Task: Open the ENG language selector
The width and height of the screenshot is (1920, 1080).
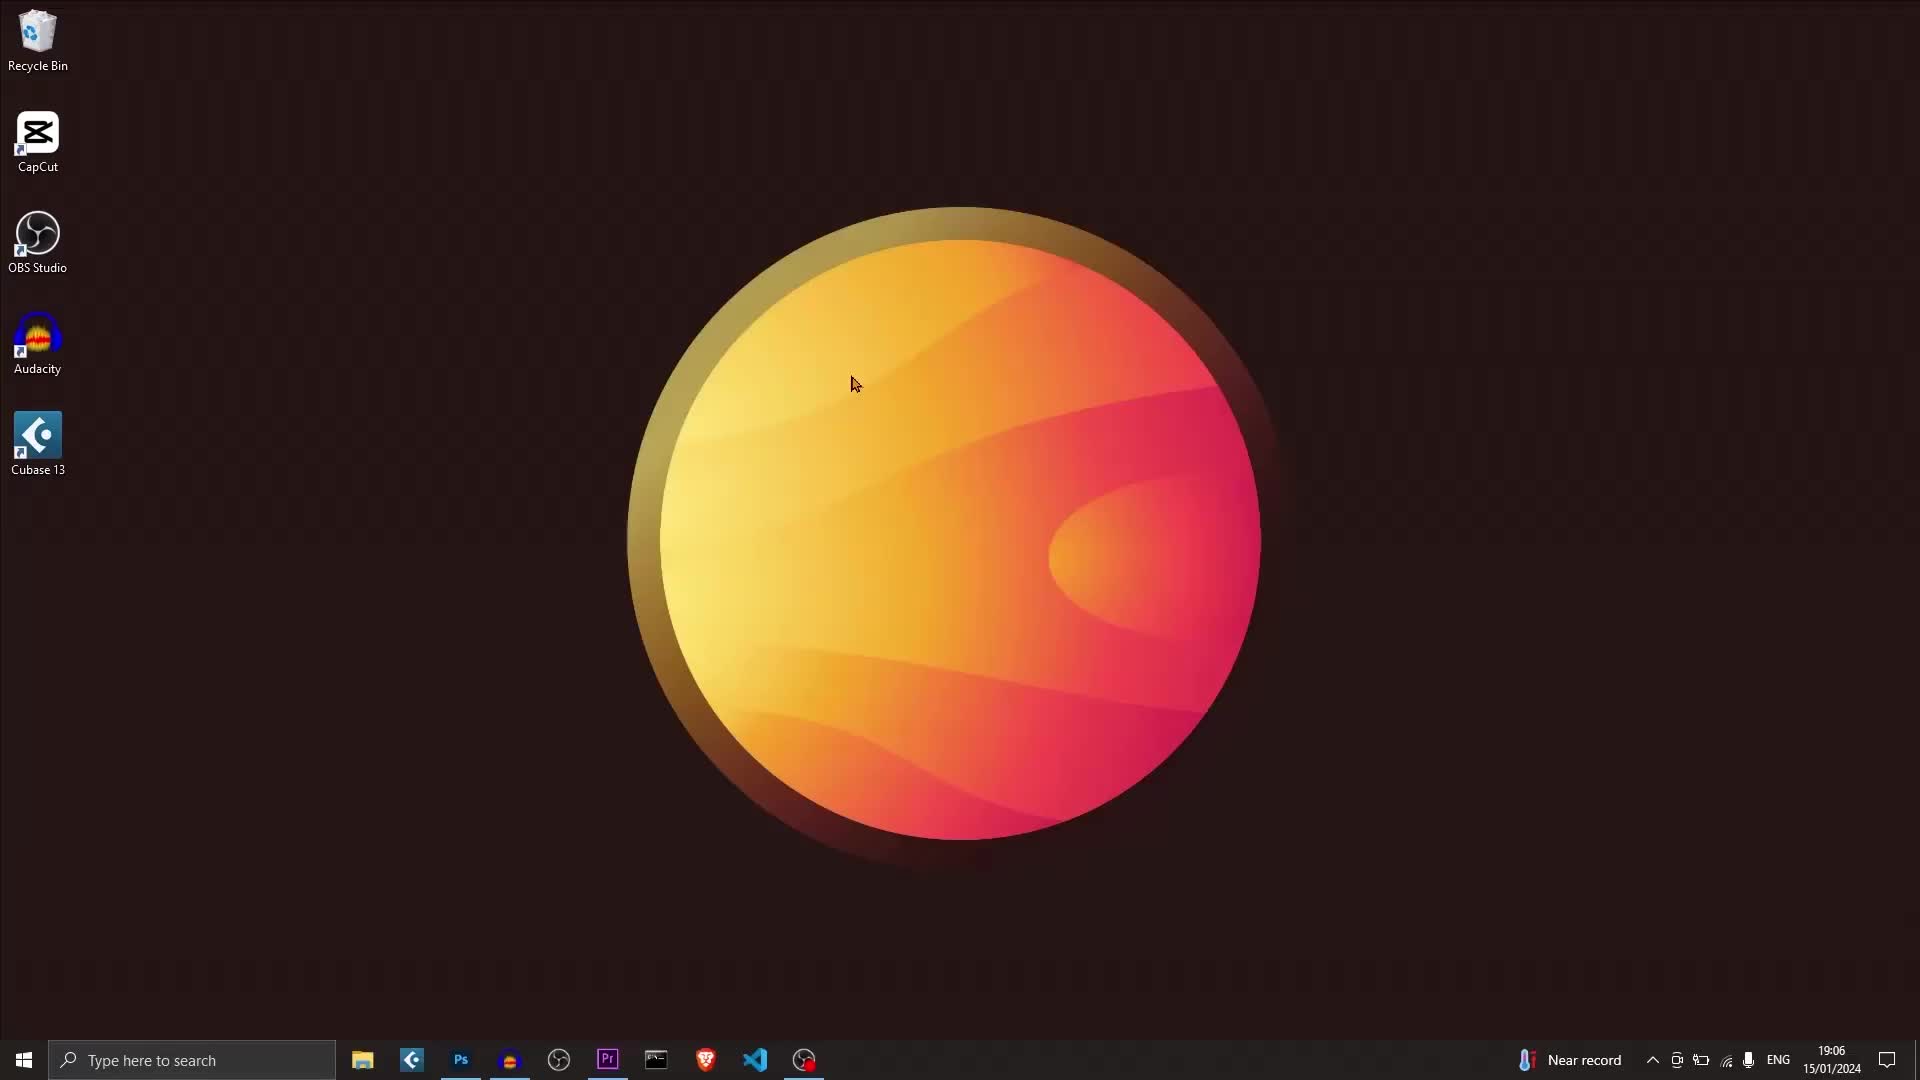Action: (1778, 1060)
